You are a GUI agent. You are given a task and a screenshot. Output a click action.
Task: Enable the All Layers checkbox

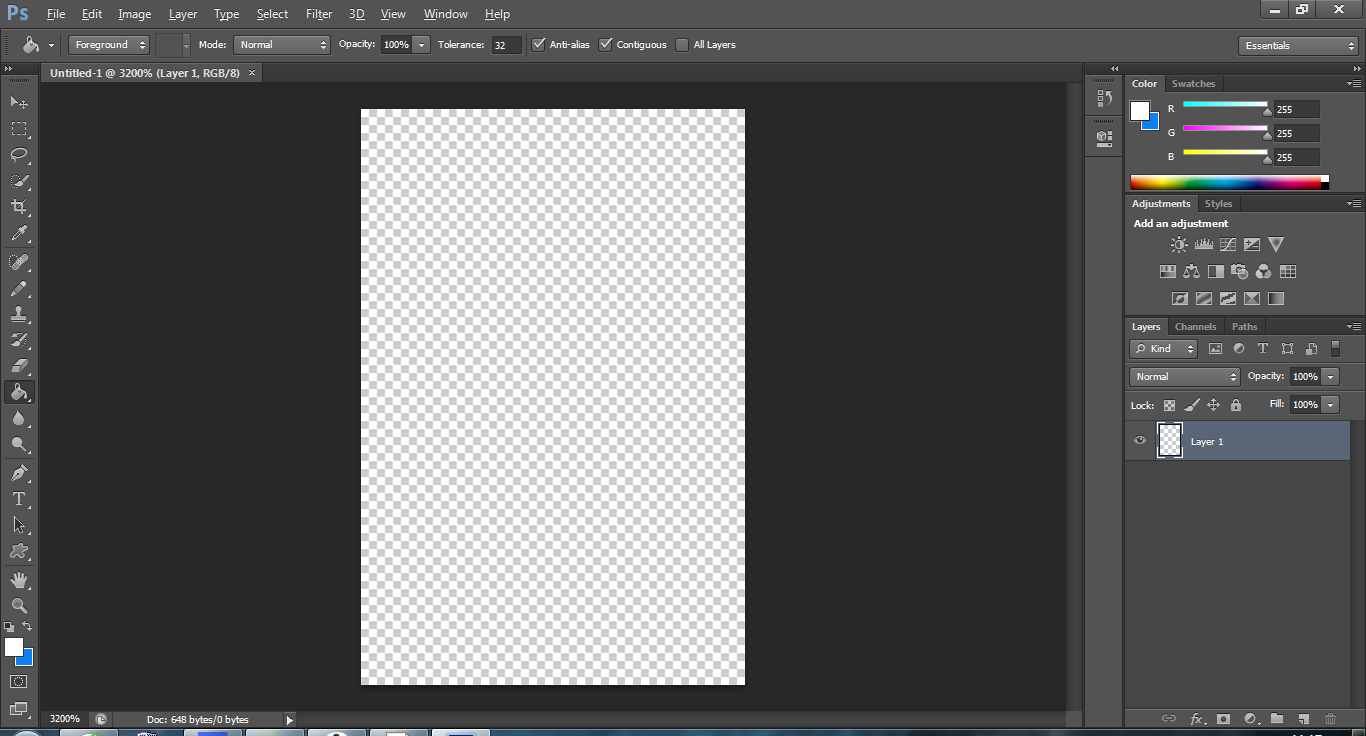(682, 45)
